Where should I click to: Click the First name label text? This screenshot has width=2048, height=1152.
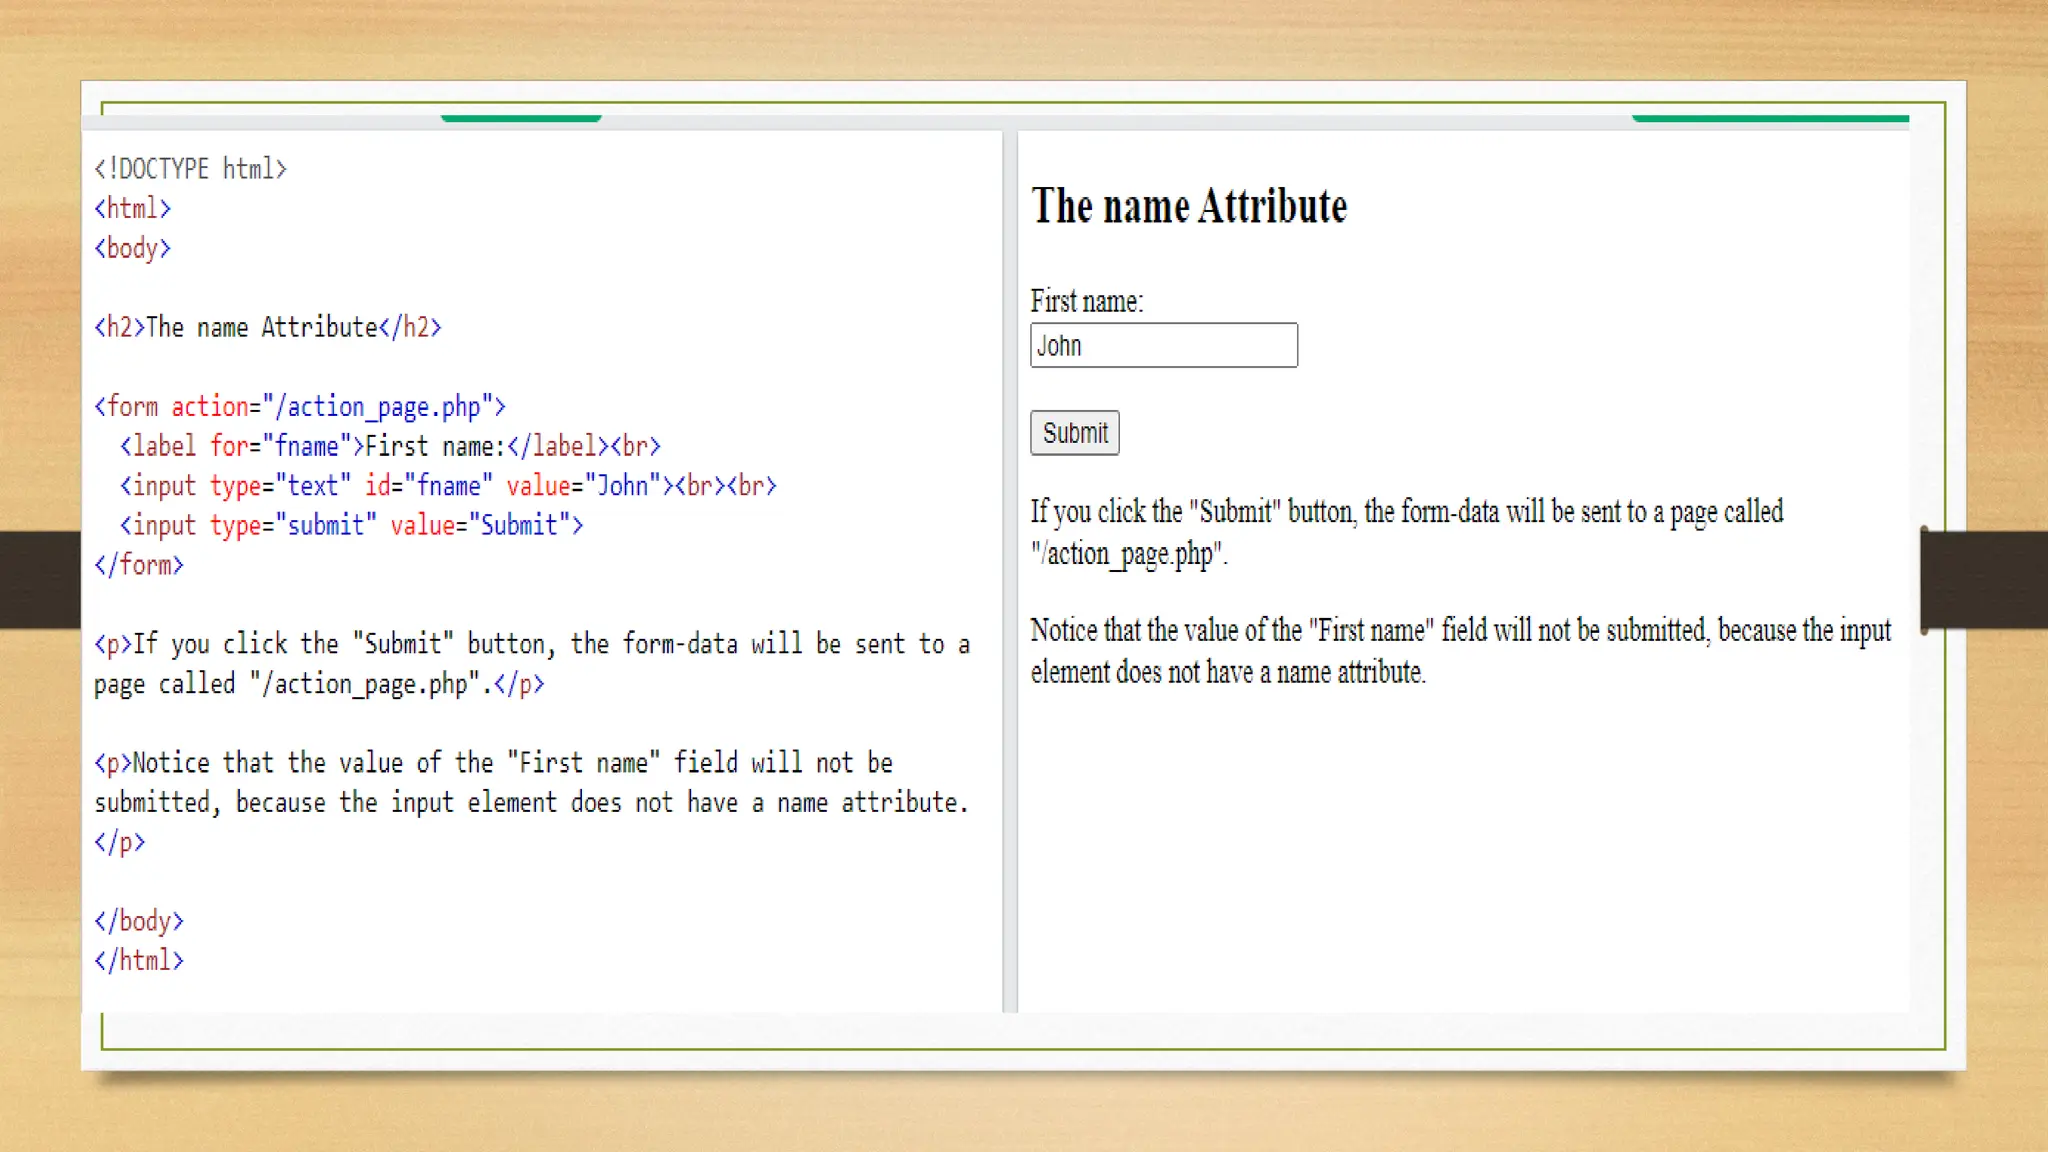click(1086, 301)
